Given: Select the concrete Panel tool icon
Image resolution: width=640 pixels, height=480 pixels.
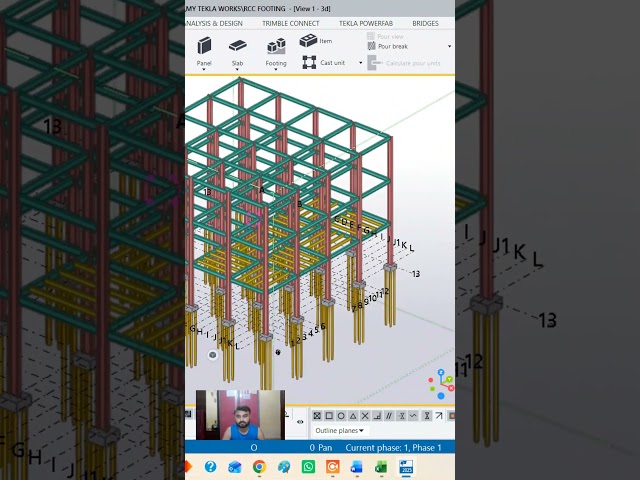Looking at the screenshot, I should [204, 45].
